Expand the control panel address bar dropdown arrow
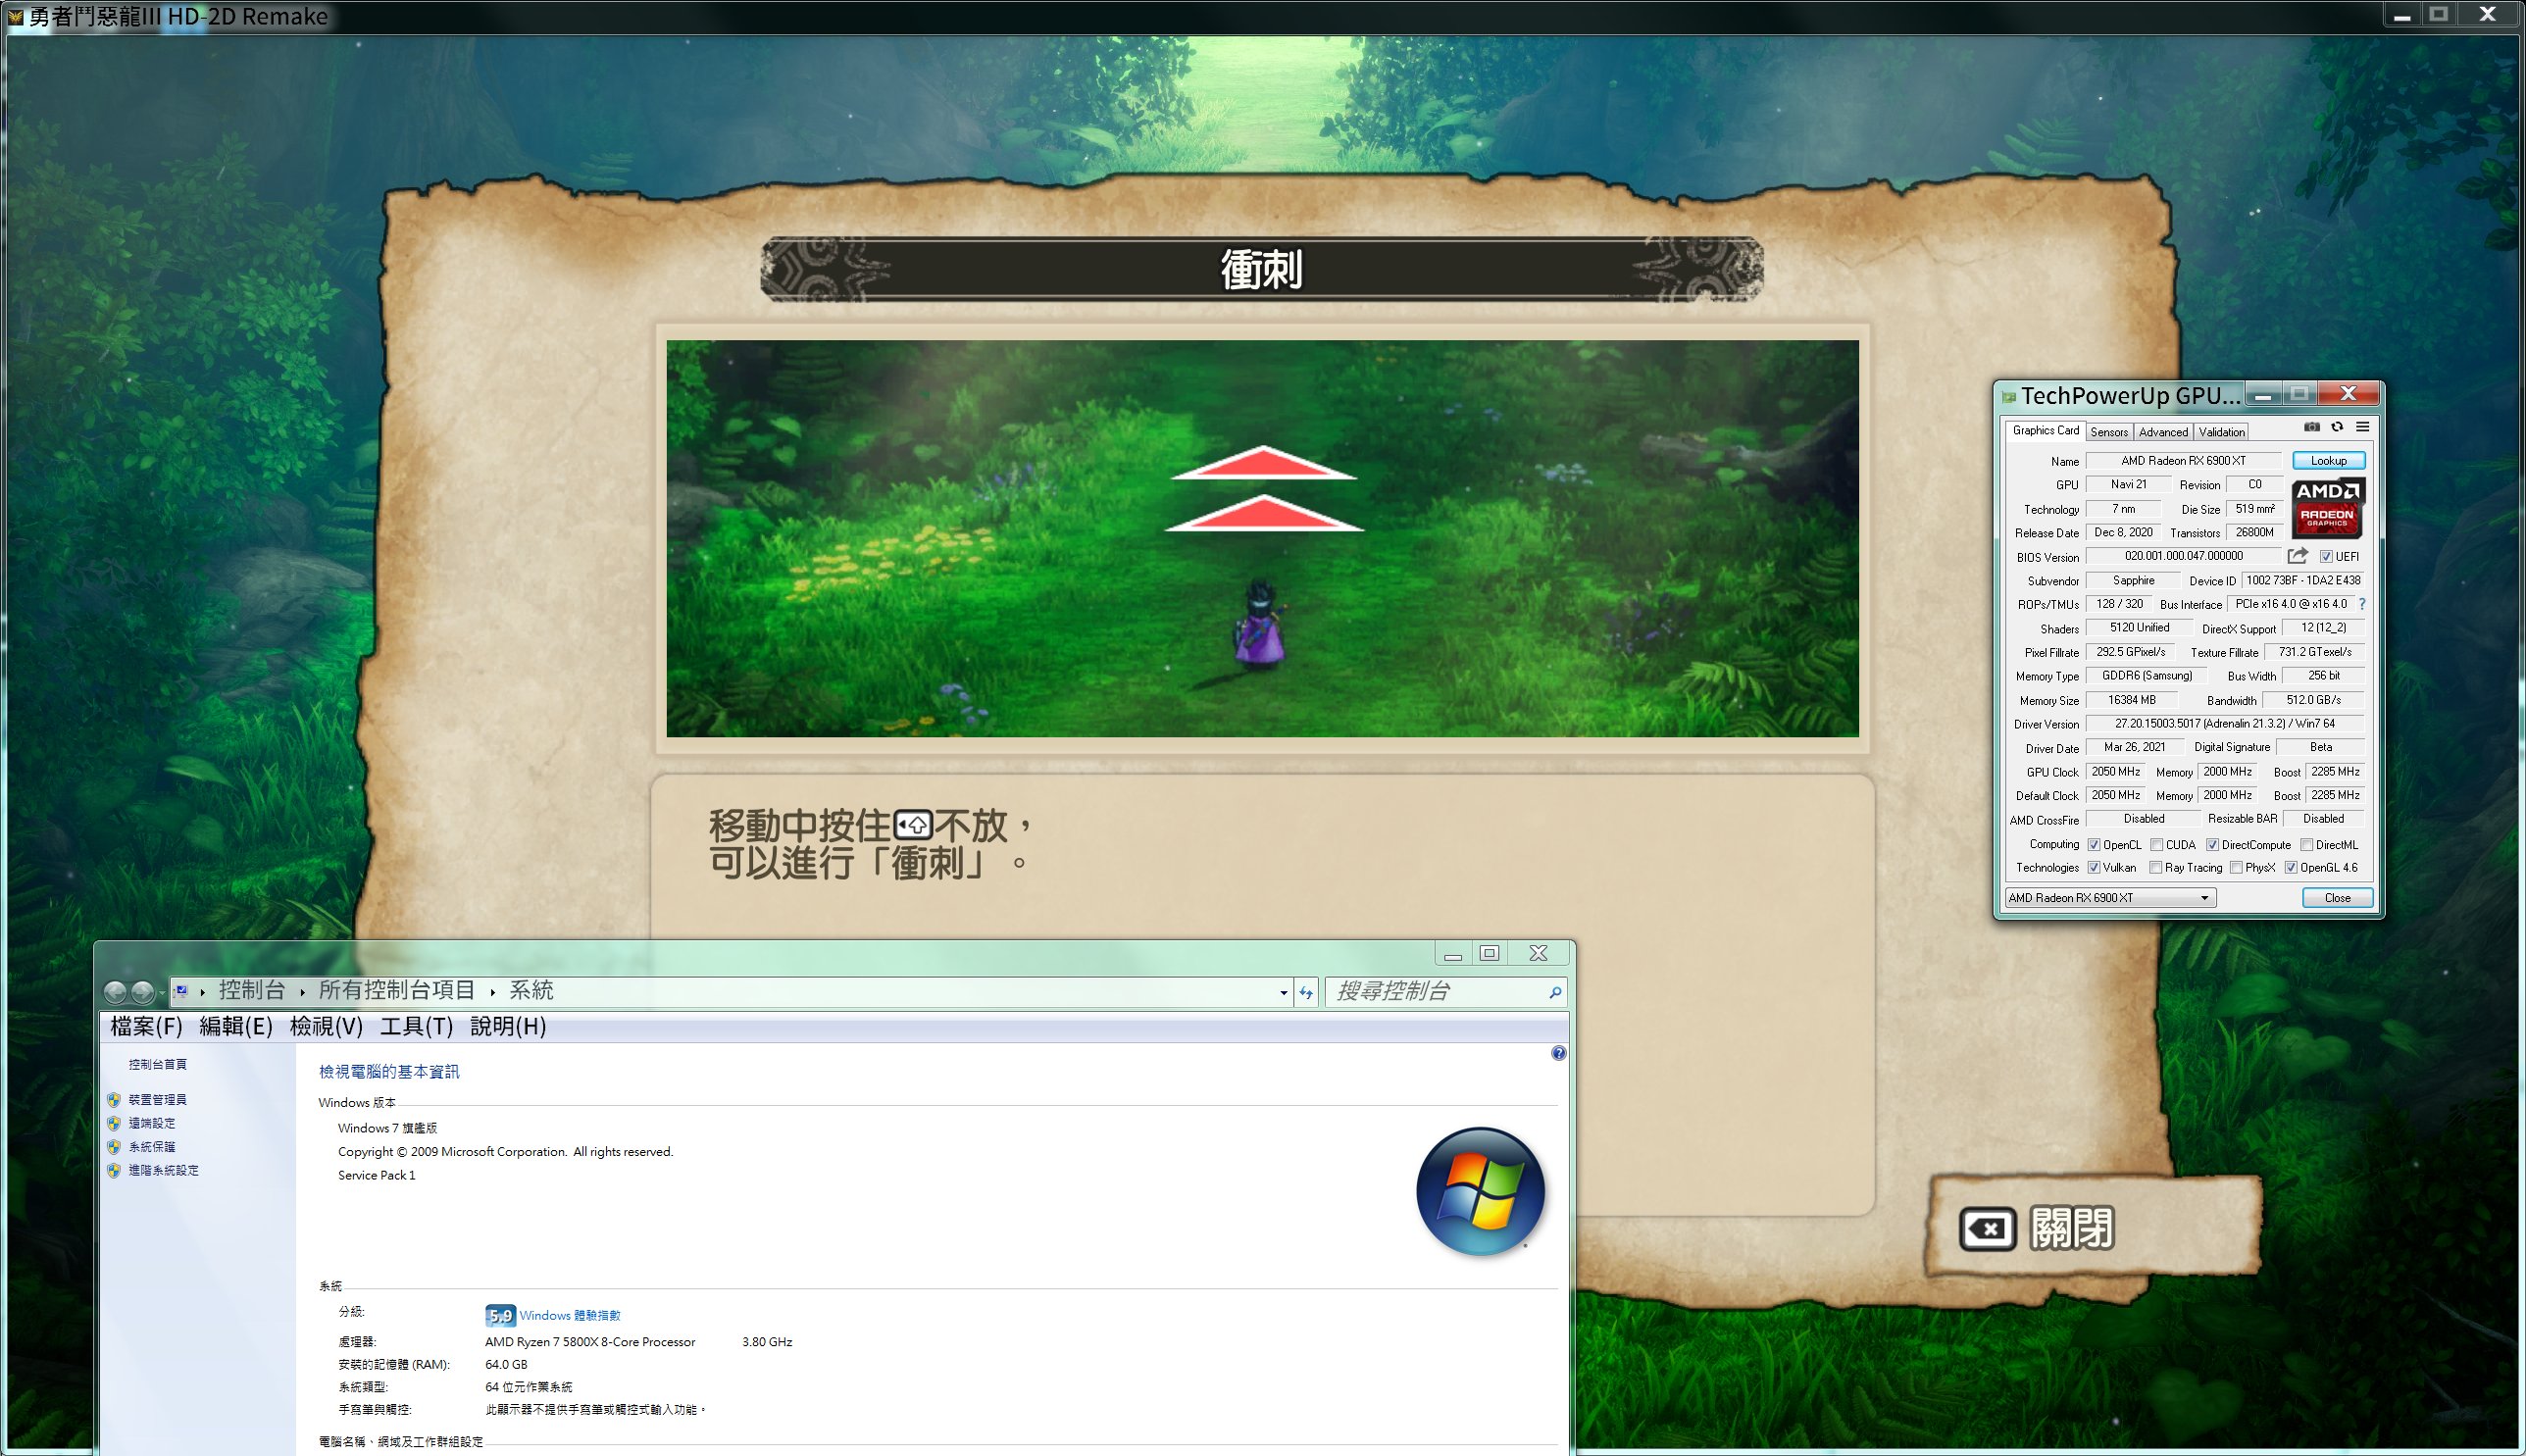 [1284, 992]
